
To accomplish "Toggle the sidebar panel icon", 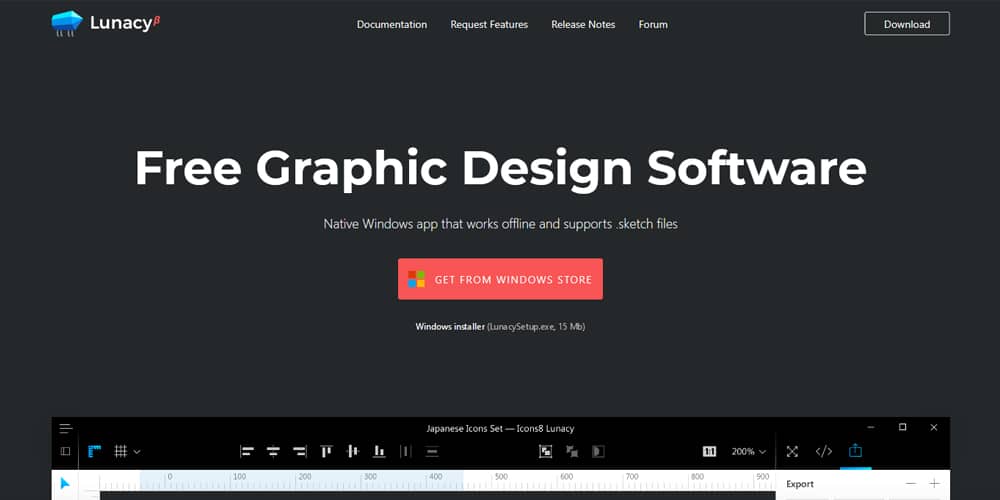I will [66, 451].
